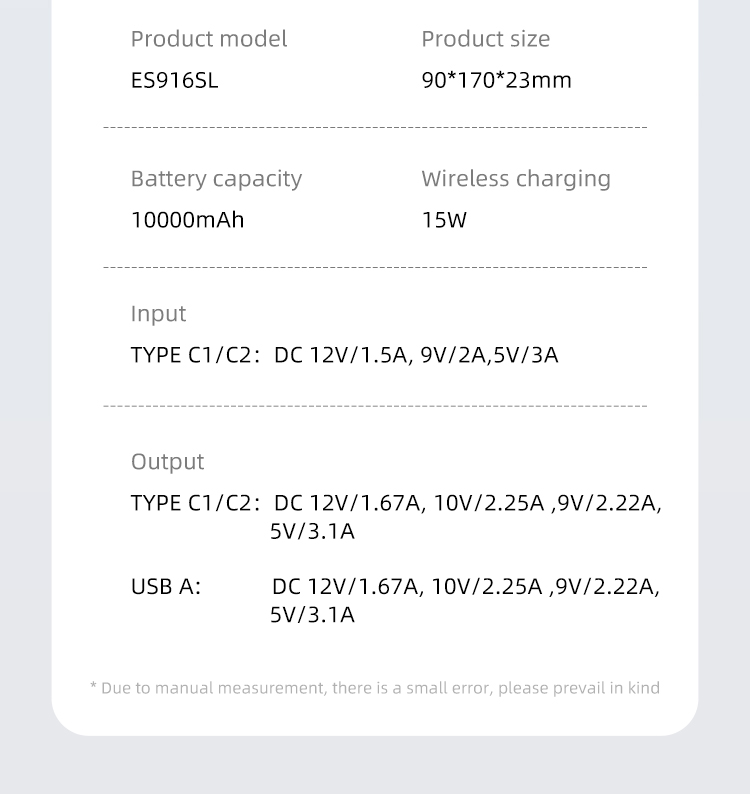Click the "Input" section heading
750x794 pixels.
[158, 314]
